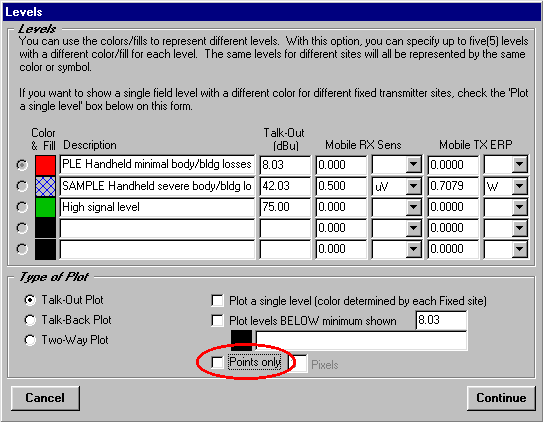Image resolution: width=543 pixels, height=422 pixels.
Task: Check Plot a single level option
Action: pyautogui.click(x=217, y=300)
